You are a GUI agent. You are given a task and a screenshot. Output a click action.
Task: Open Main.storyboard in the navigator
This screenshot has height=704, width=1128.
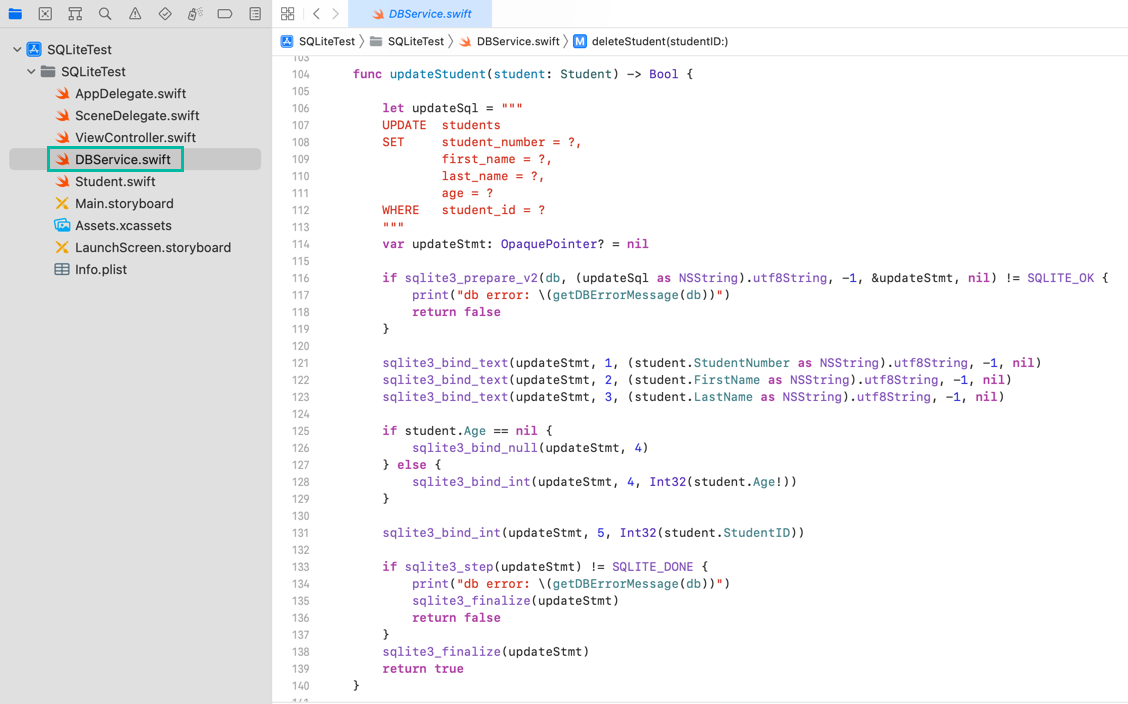tap(124, 204)
